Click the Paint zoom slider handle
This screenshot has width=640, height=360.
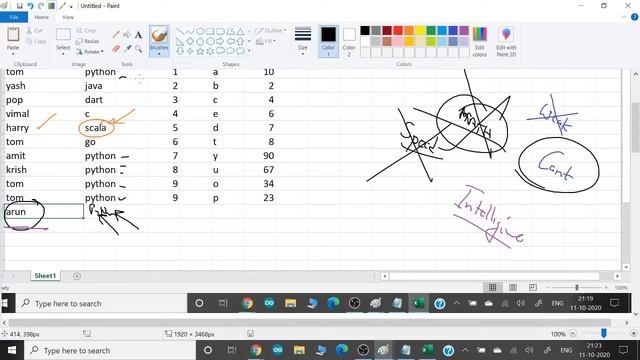(x=604, y=333)
